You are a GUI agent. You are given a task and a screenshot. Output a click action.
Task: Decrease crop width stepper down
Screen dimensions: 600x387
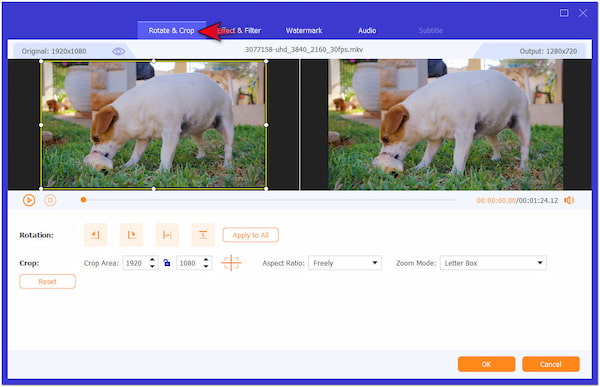pyautogui.click(x=152, y=266)
